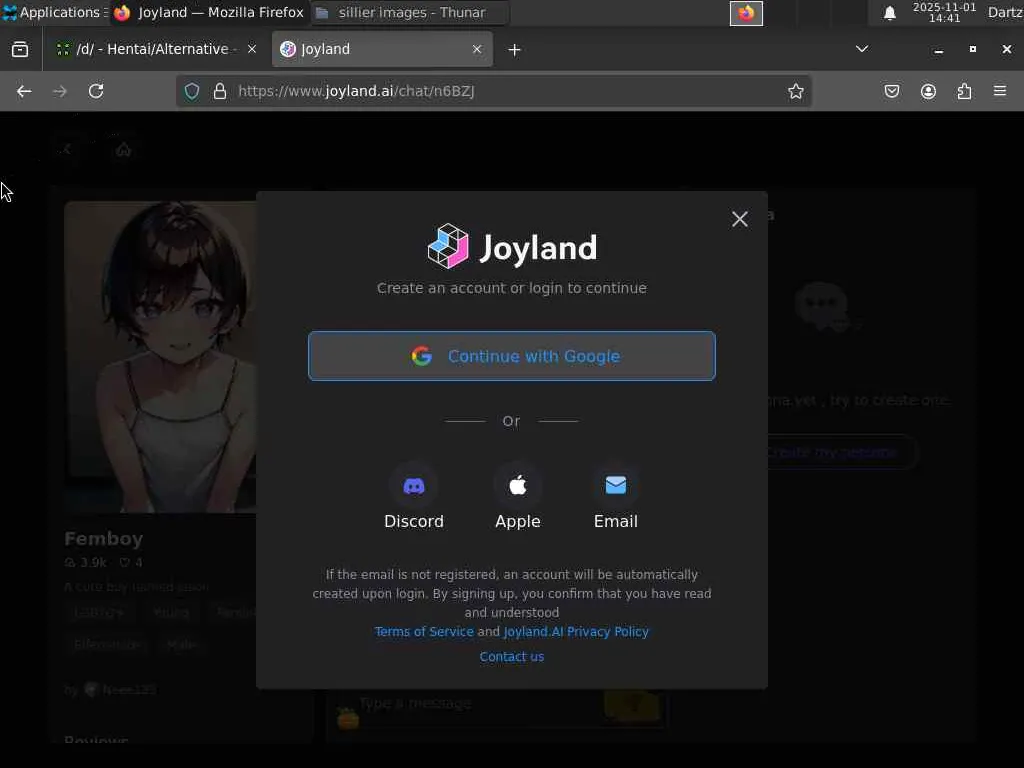The height and width of the screenshot is (768, 1024).
Task: Close the Joyland login dialog
Action: point(739,219)
